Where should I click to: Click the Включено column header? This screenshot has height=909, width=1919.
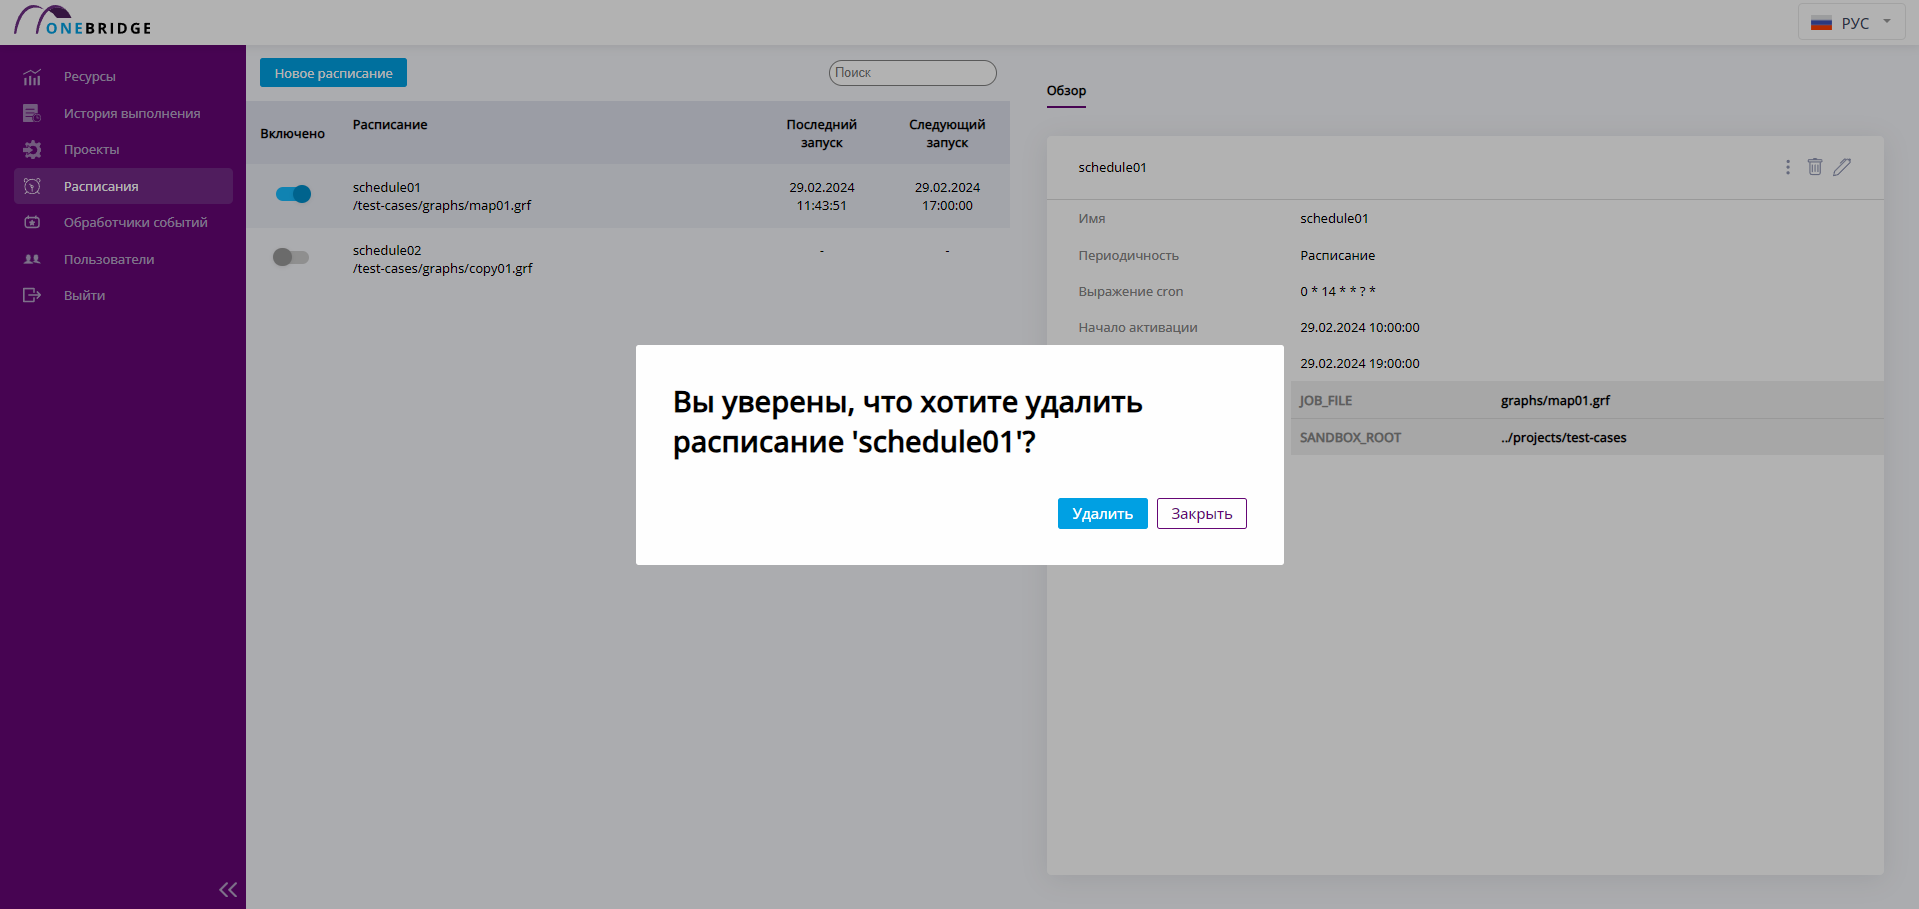click(292, 134)
